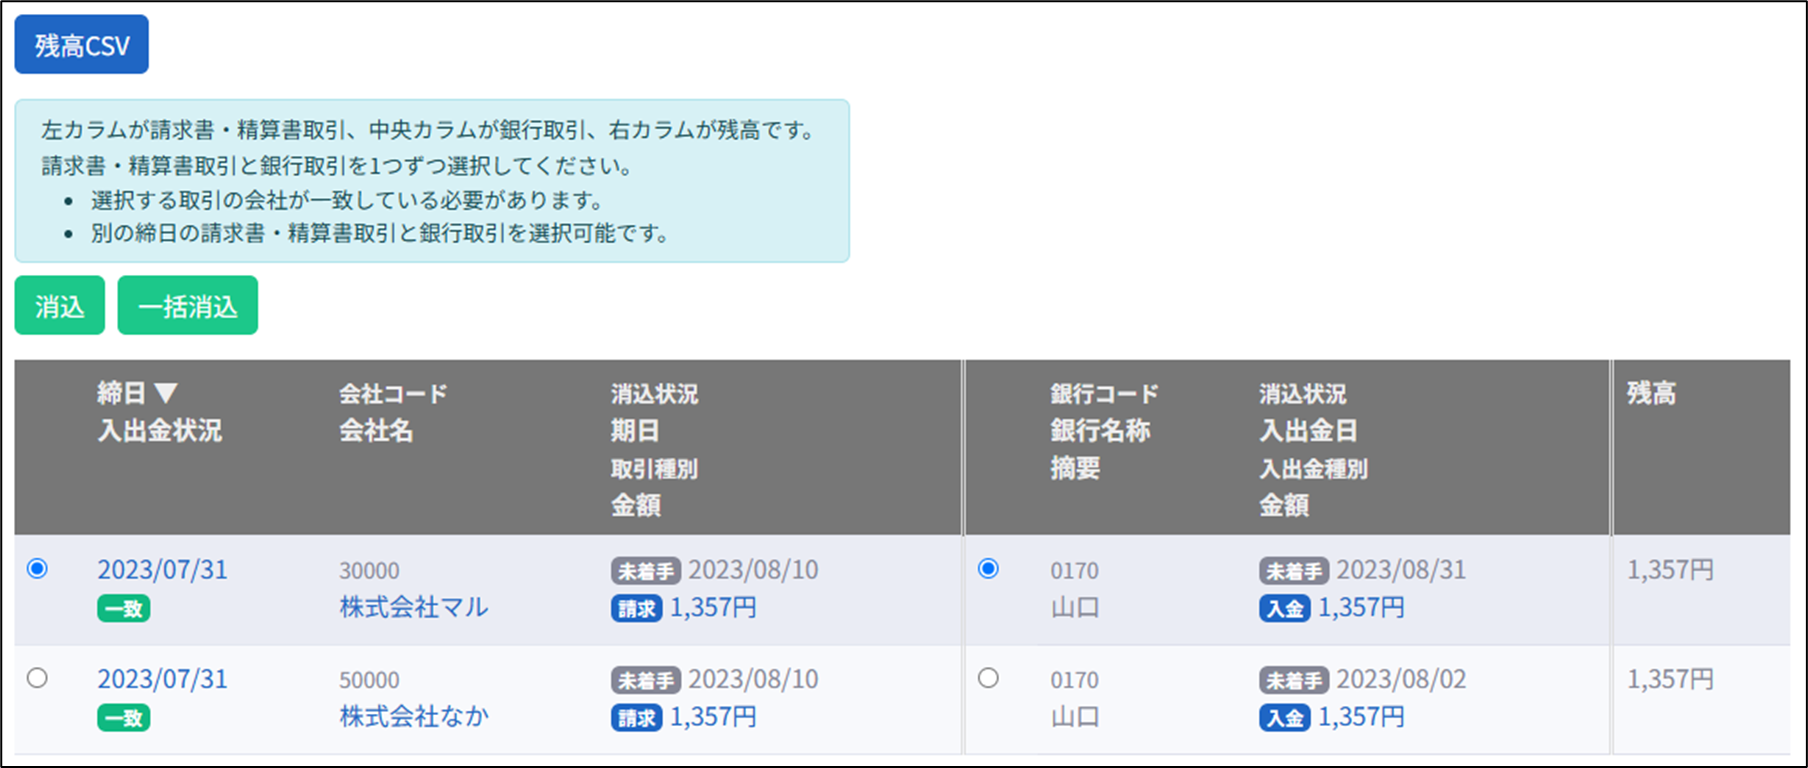Open the 株式会社なか company link
The image size is (1808, 768).
tap(413, 716)
